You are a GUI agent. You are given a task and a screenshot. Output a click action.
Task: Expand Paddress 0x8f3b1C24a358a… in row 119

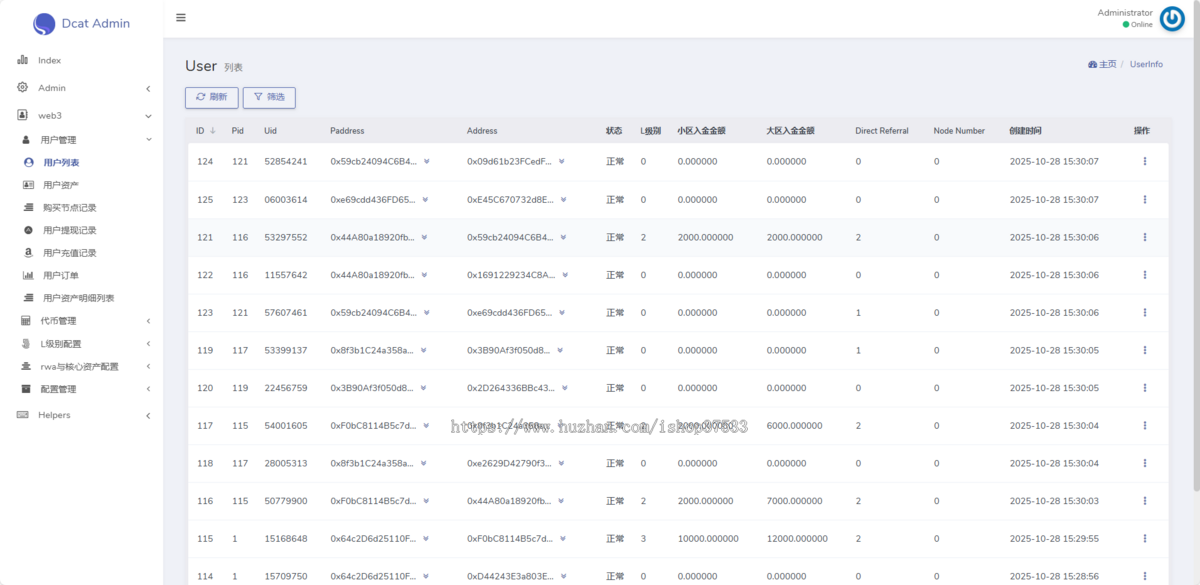(425, 350)
